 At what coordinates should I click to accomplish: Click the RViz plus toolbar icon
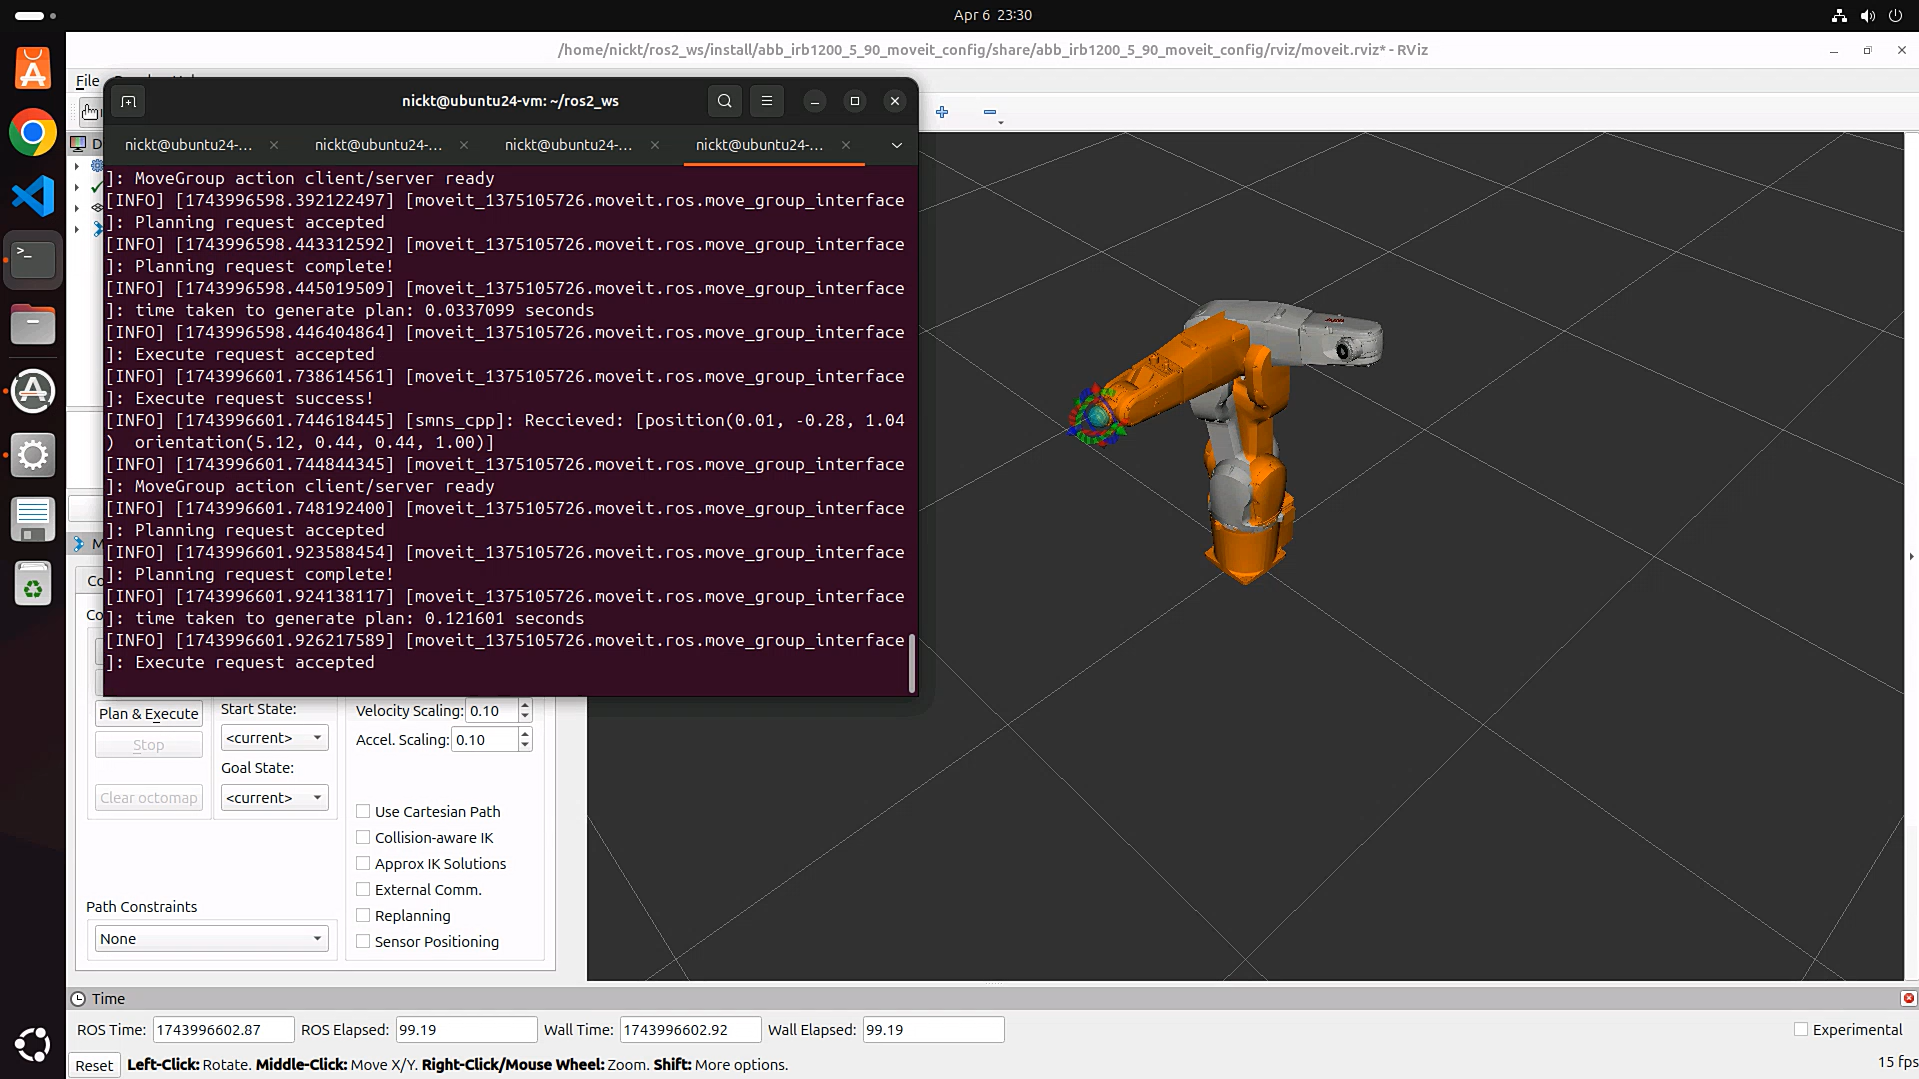pyautogui.click(x=942, y=112)
